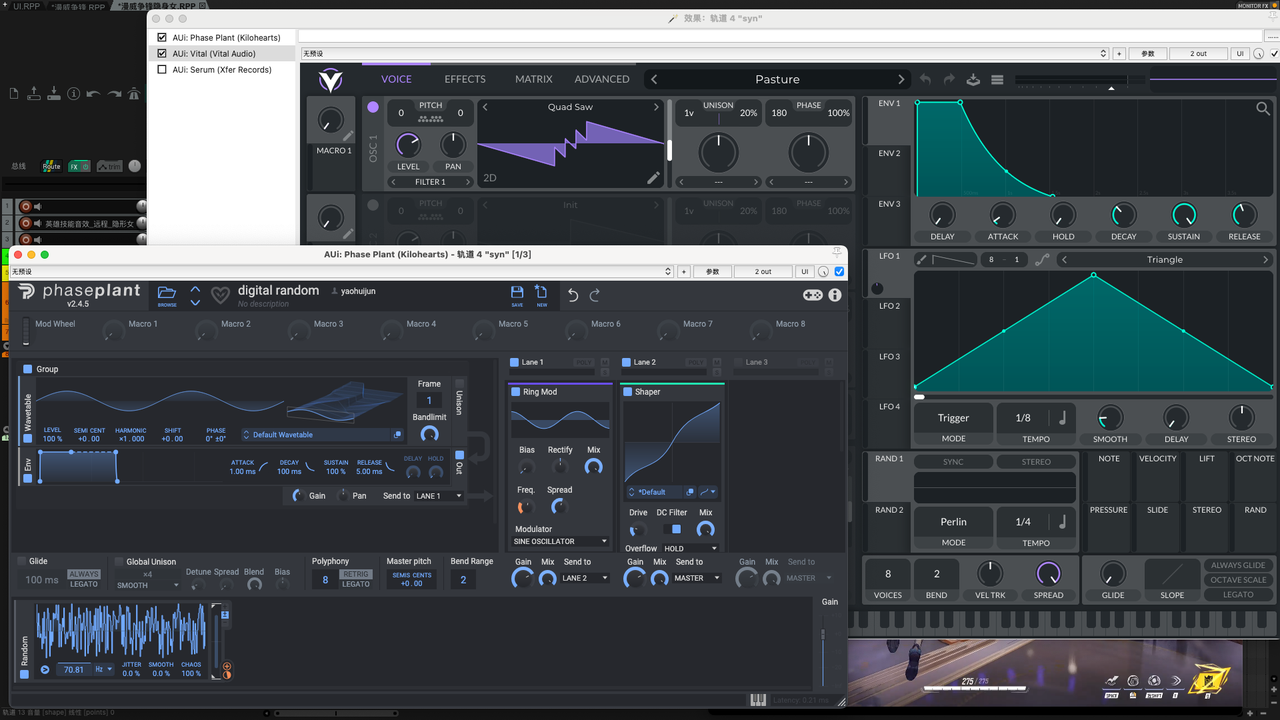Screen dimensions: 1280x720
Task: Click the Vital OCTAVE SCALE button
Action: click(1238, 580)
